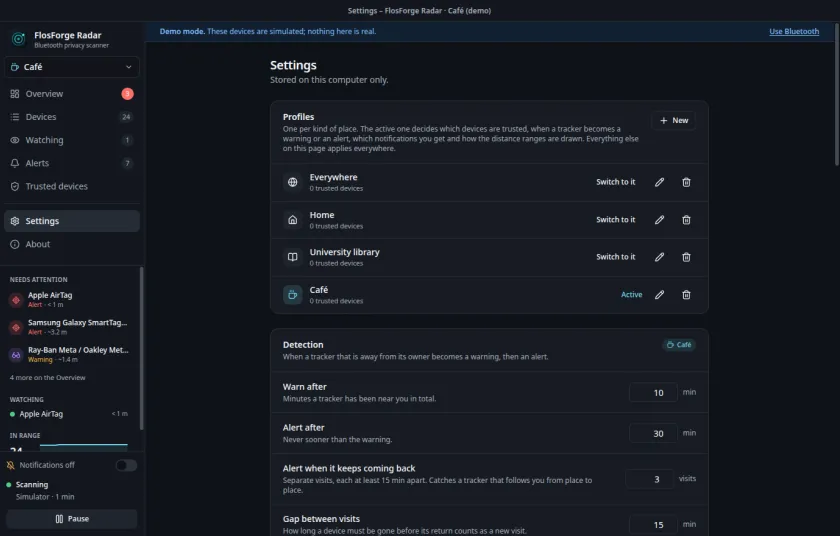The height and width of the screenshot is (536, 840).
Task: Click the FlosForge Radar logo icon
Action: (x=19, y=39)
